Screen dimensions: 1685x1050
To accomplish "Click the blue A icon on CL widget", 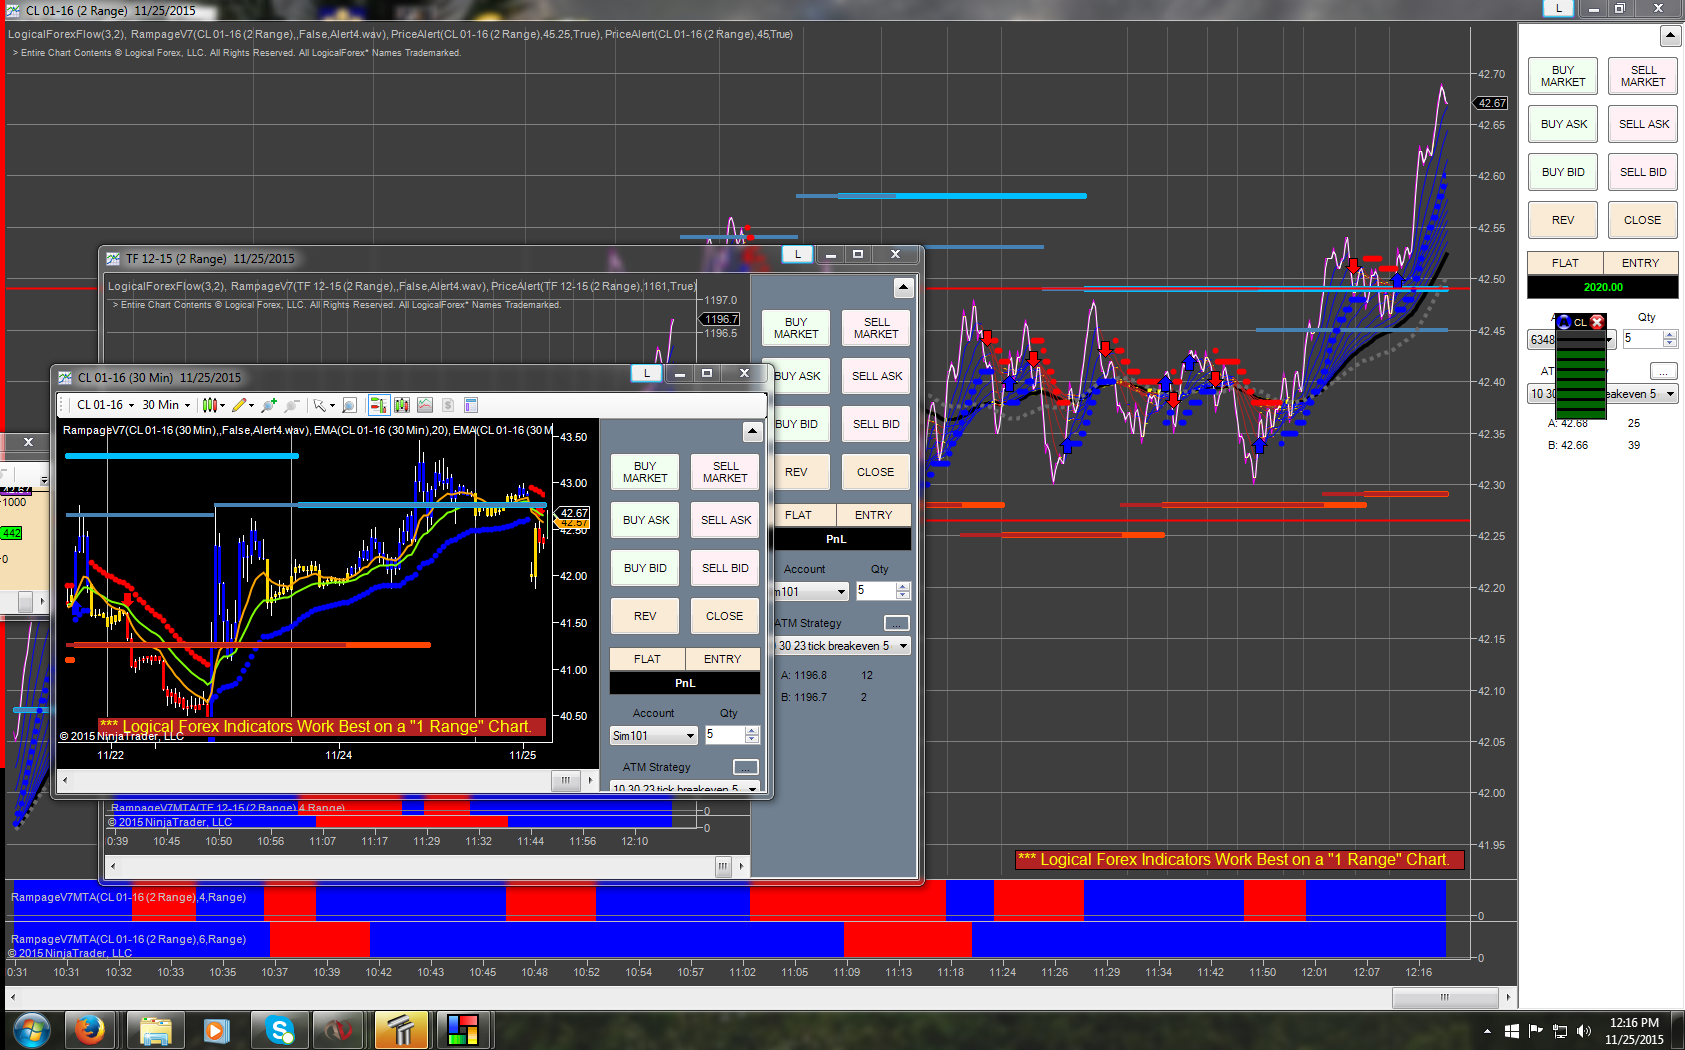I will click(1564, 322).
